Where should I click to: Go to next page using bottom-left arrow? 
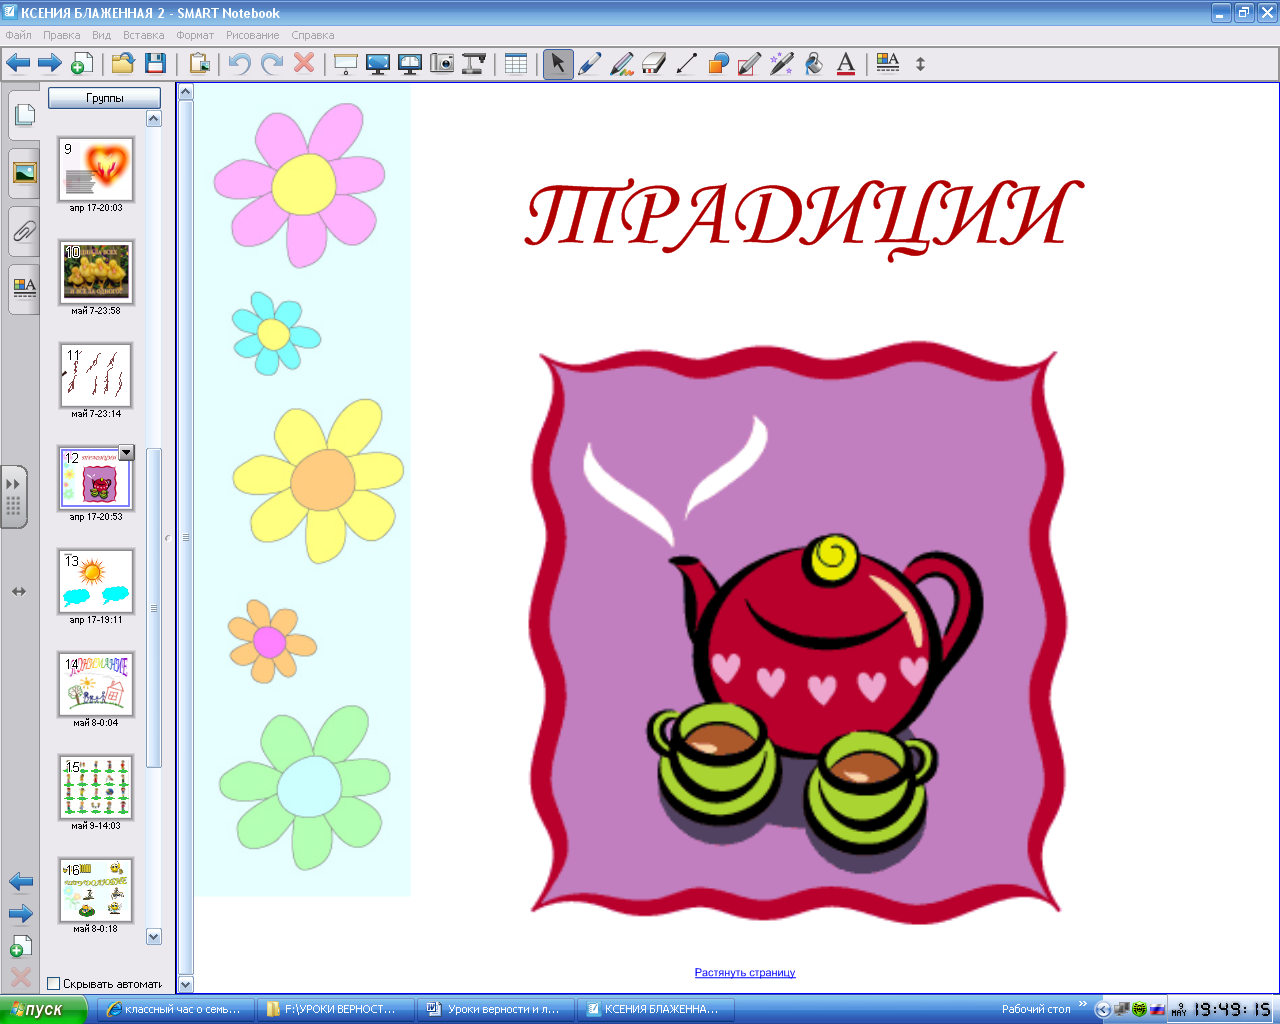click(21, 913)
